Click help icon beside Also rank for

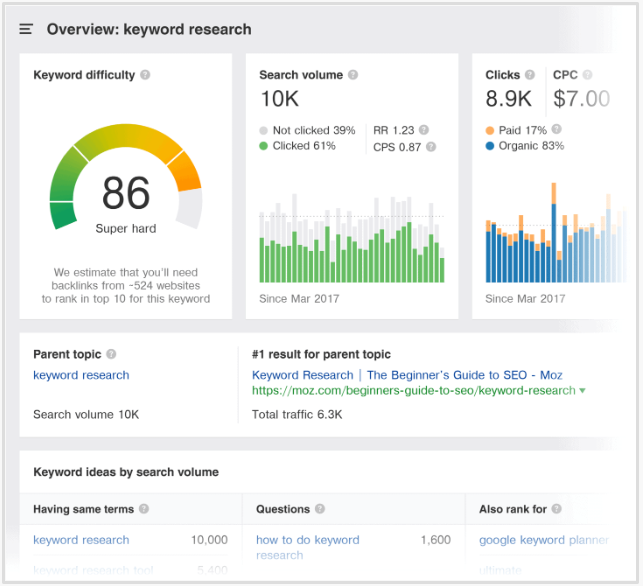(x=557, y=509)
